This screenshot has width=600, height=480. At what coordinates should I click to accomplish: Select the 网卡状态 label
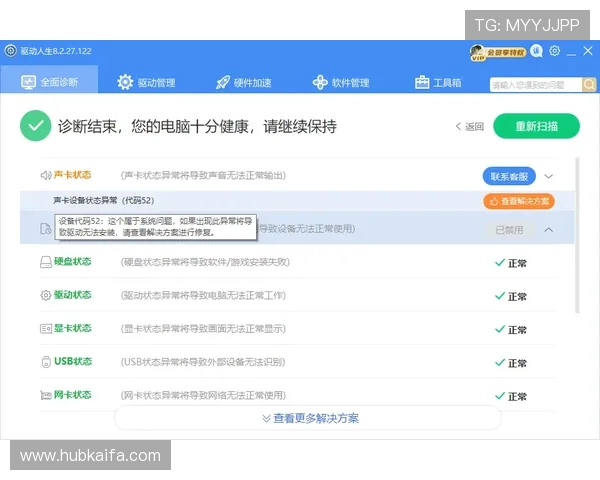[x=72, y=395]
